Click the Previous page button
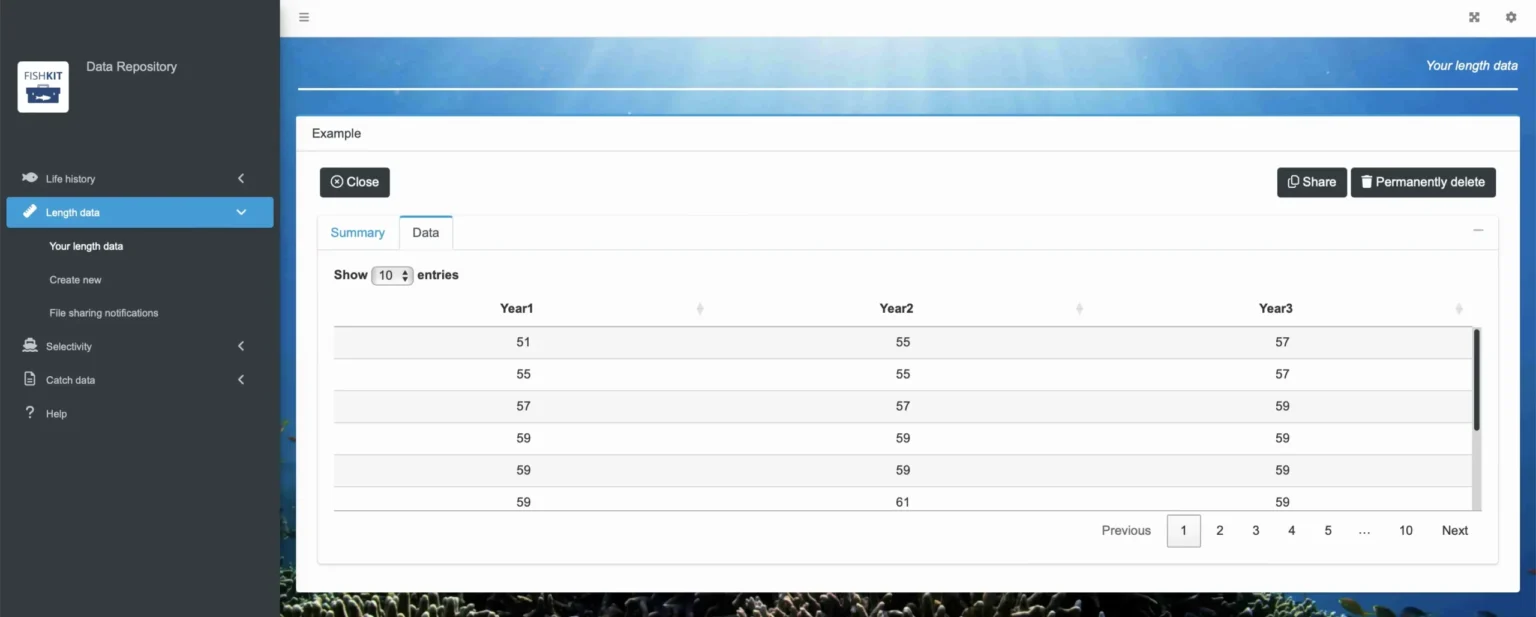The image size is (1536, 617). click(x=1126, y=531)
